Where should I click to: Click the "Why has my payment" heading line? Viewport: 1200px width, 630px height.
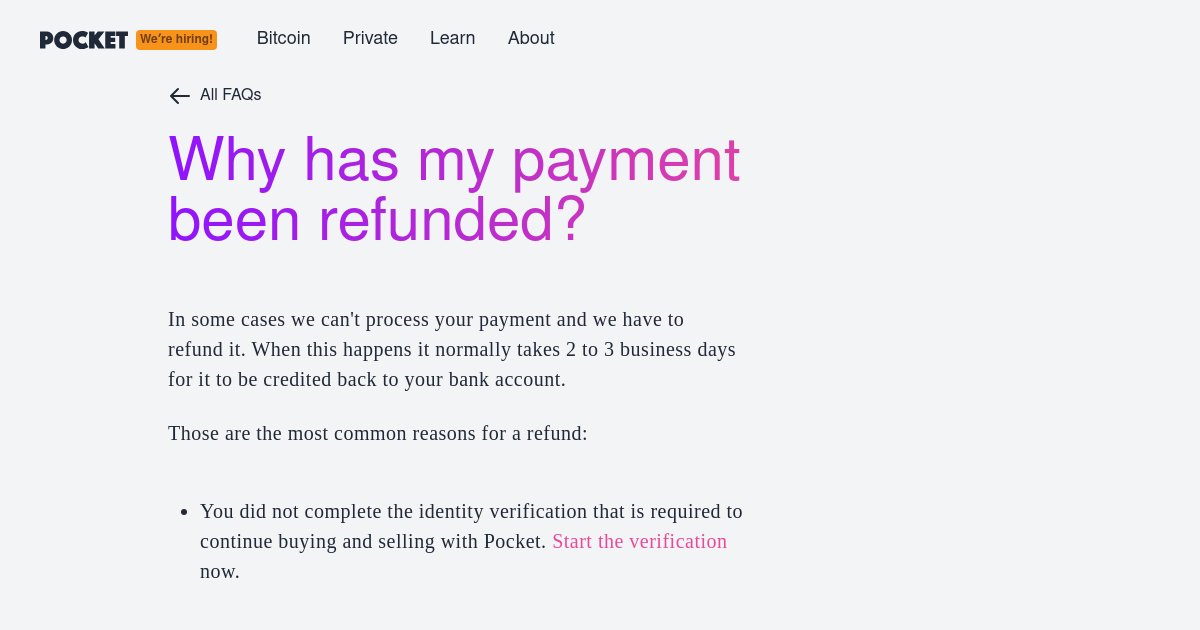[x=454, y=160]
